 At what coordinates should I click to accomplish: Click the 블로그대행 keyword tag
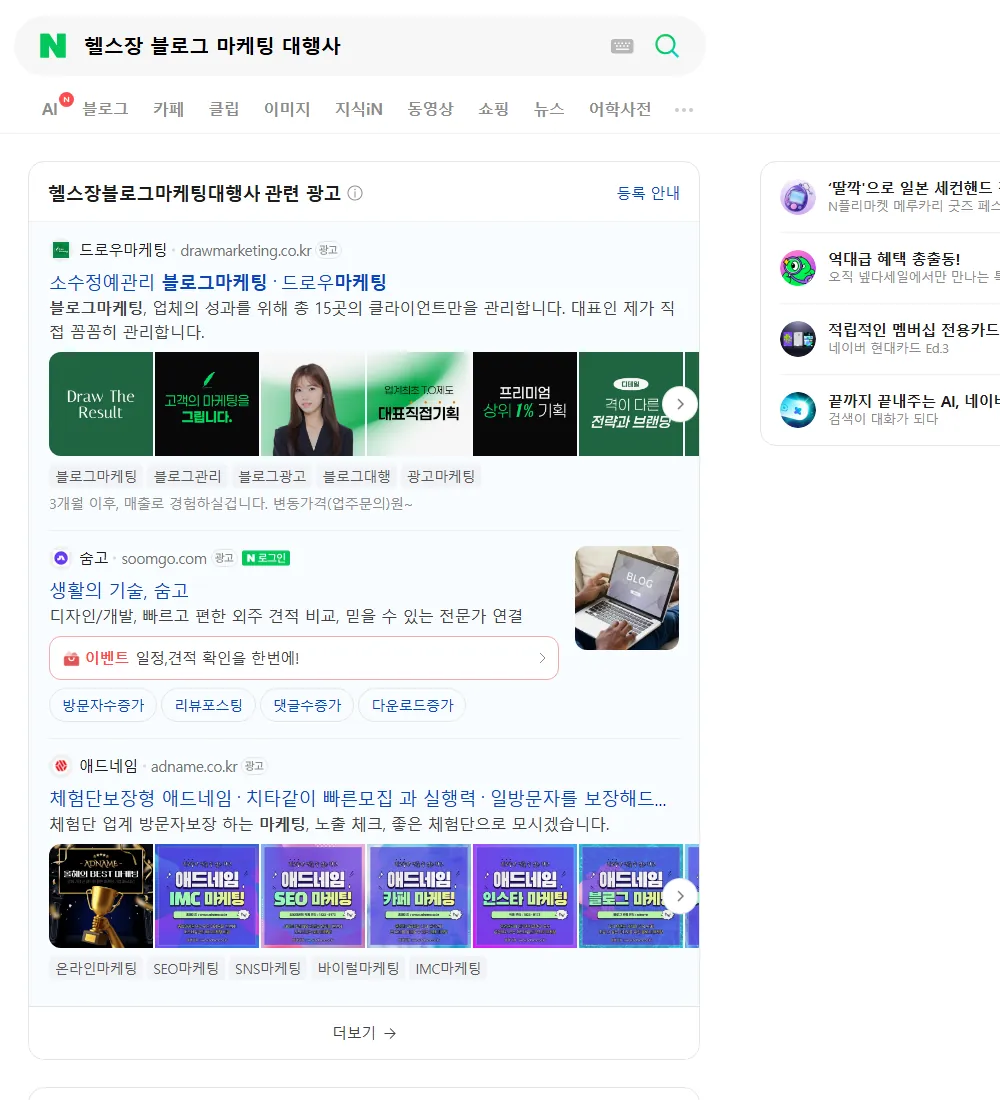356,476
